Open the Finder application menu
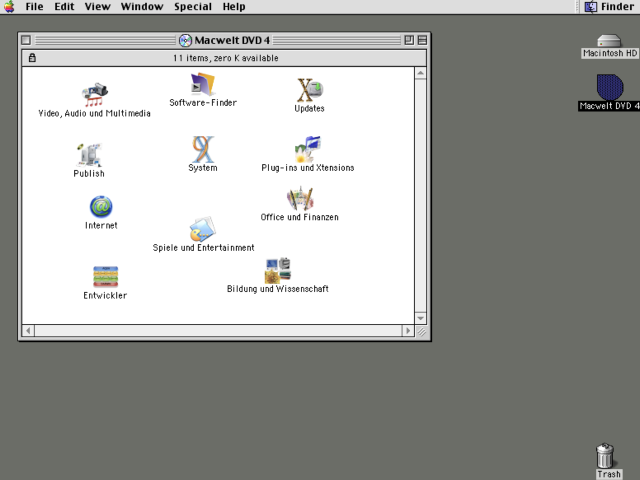Image resolution: width=640 pixels, height=480 pixels. click(609, 7)
